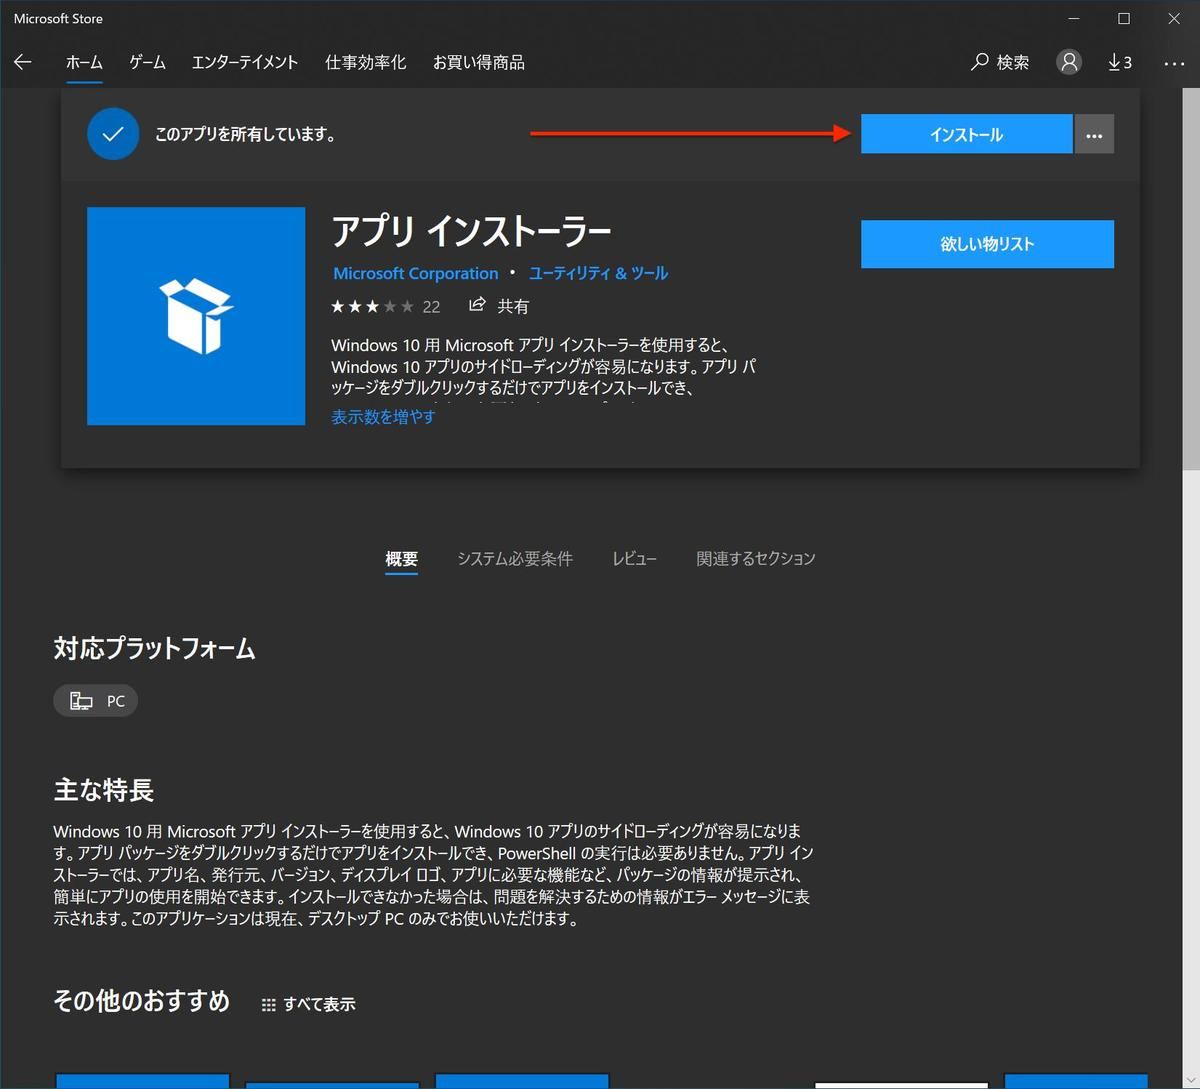Screen dimensions: 1200x1089
Task: Maximize the Microsoft Store window
Action: [x=1124, y=18]
